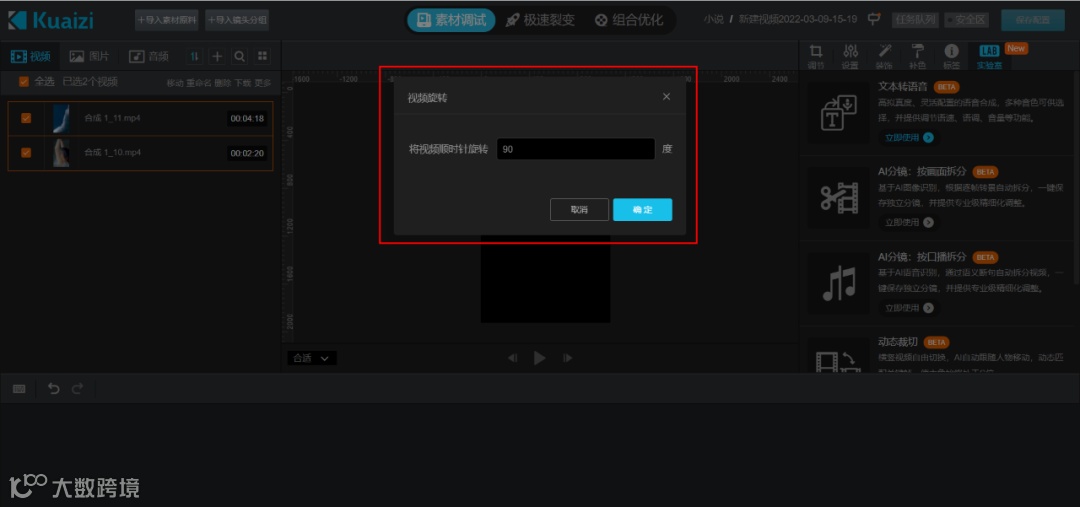This screenshot has height=507, width=1080.
Task: Open the 装饰 magic wand panel
Action: (x=884, y=56)
